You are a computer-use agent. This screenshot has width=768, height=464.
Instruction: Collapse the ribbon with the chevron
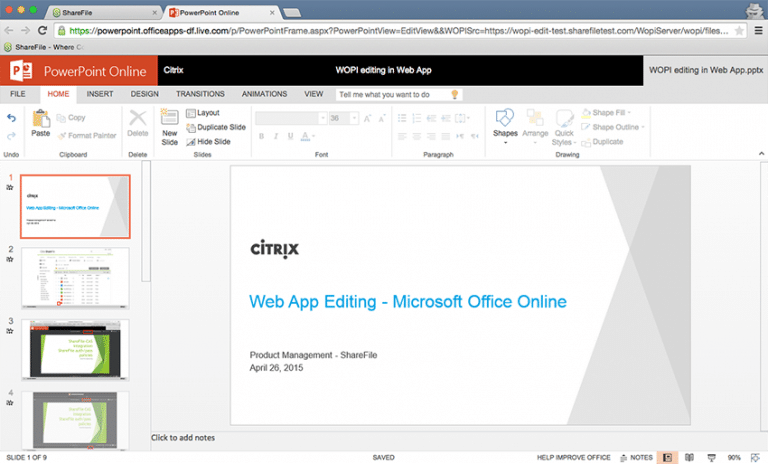(761, 154)
